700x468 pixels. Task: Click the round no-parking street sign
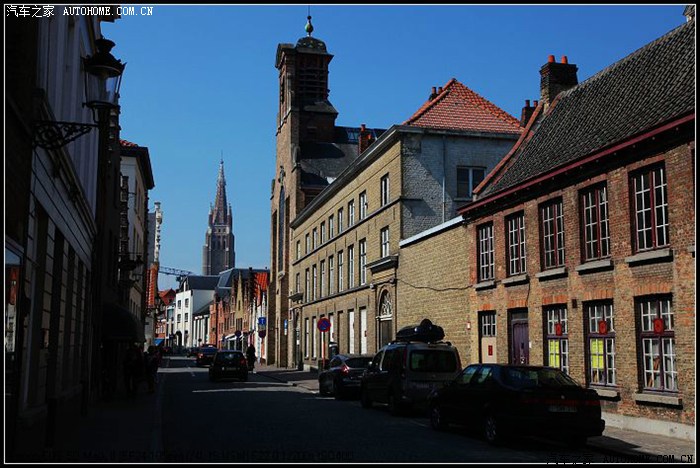(323, 324)
